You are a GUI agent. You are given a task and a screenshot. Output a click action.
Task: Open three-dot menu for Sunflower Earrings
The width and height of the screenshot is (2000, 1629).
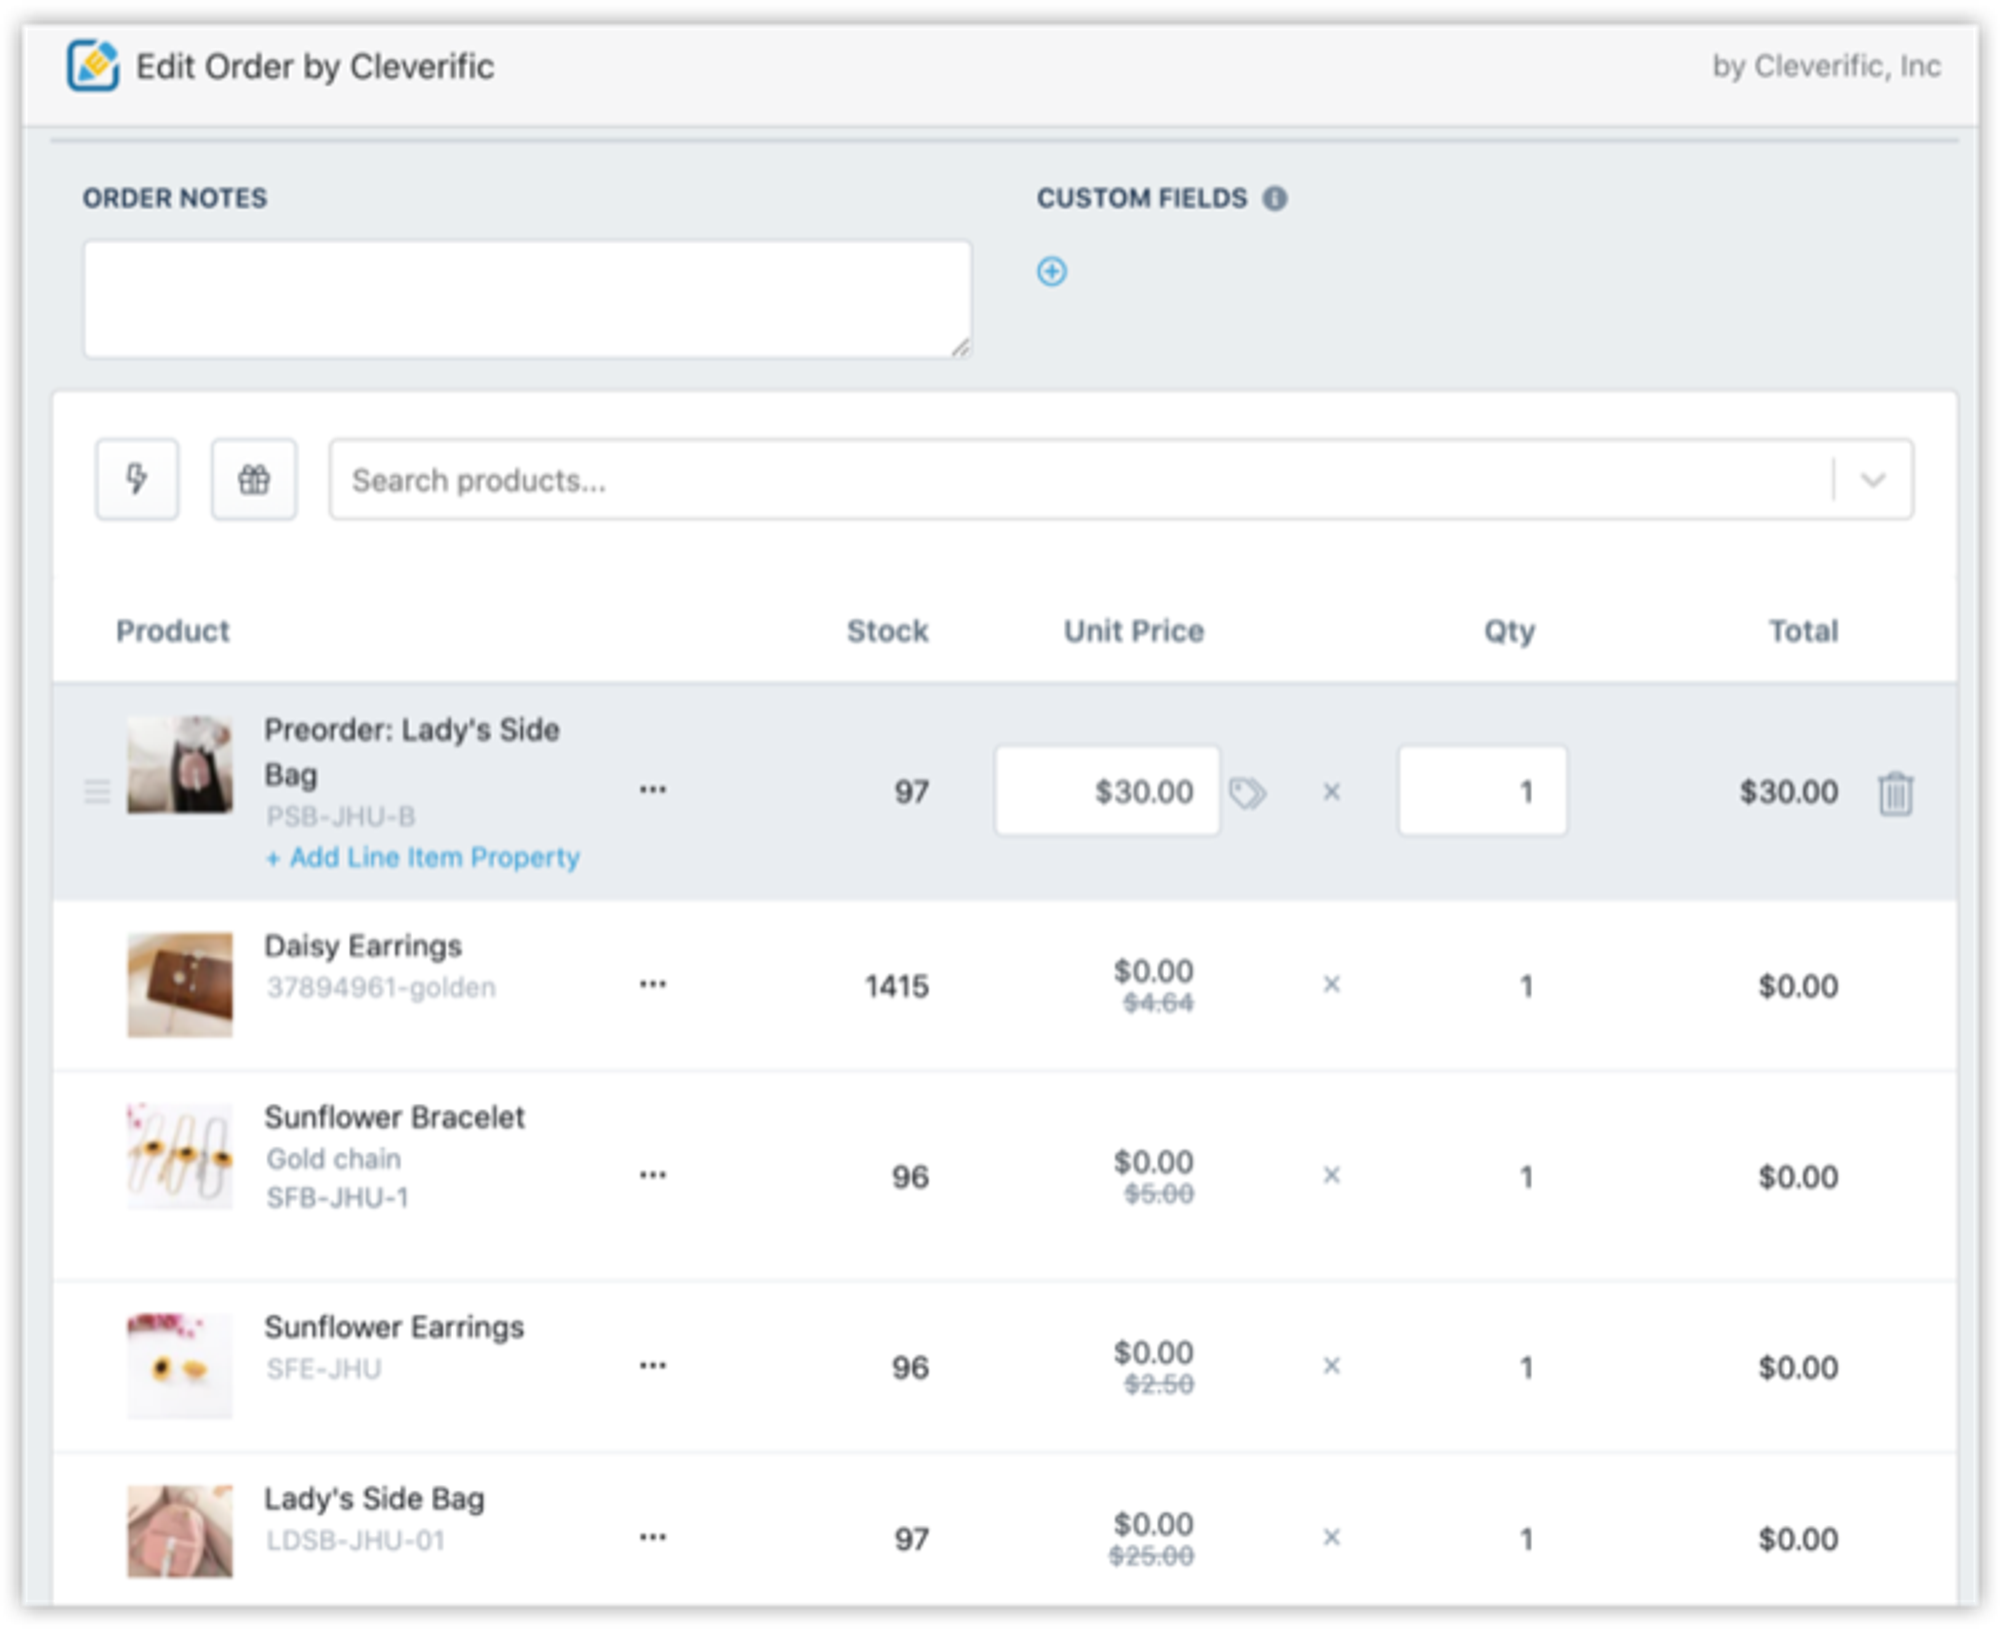coord(653,1366)
